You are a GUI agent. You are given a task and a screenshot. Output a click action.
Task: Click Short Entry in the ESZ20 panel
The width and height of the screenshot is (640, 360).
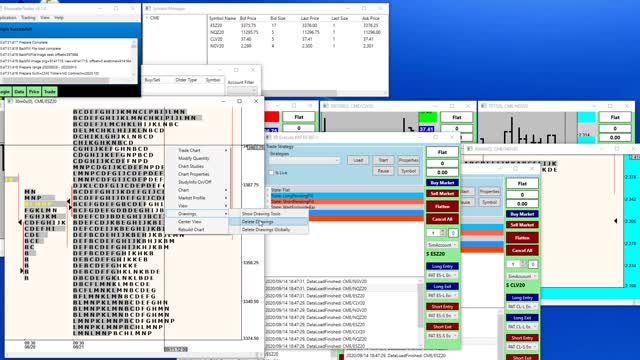pos(442,307)
